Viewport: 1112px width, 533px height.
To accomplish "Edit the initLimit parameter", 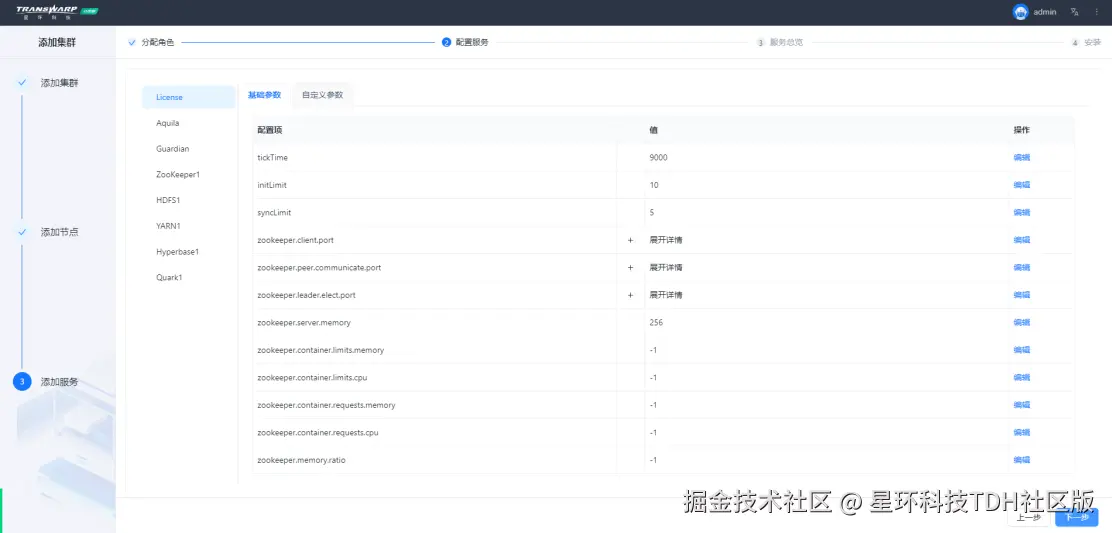I will click(x=1021, y=185).
